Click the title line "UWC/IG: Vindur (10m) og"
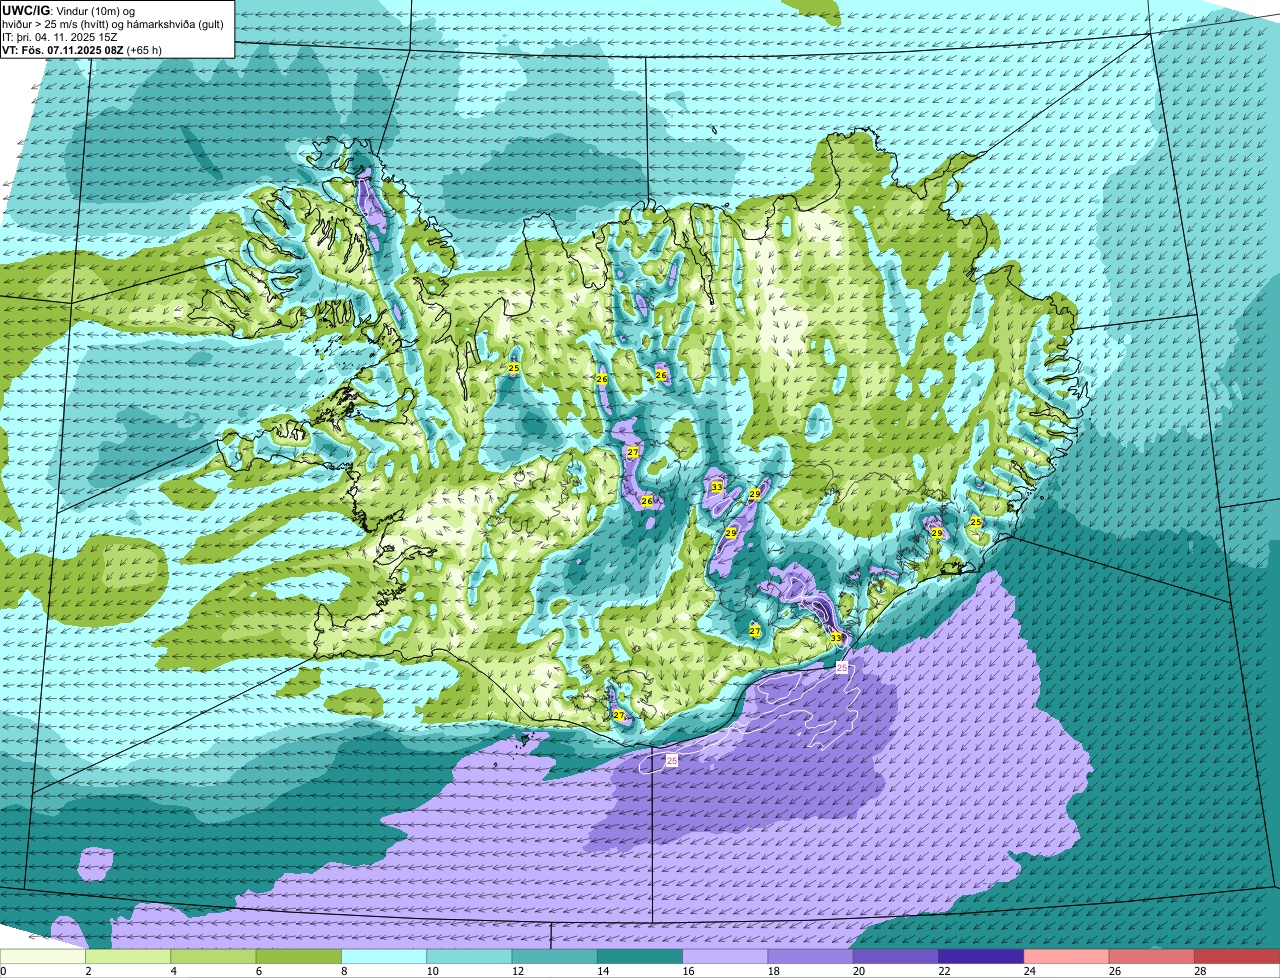 (69, 11)
